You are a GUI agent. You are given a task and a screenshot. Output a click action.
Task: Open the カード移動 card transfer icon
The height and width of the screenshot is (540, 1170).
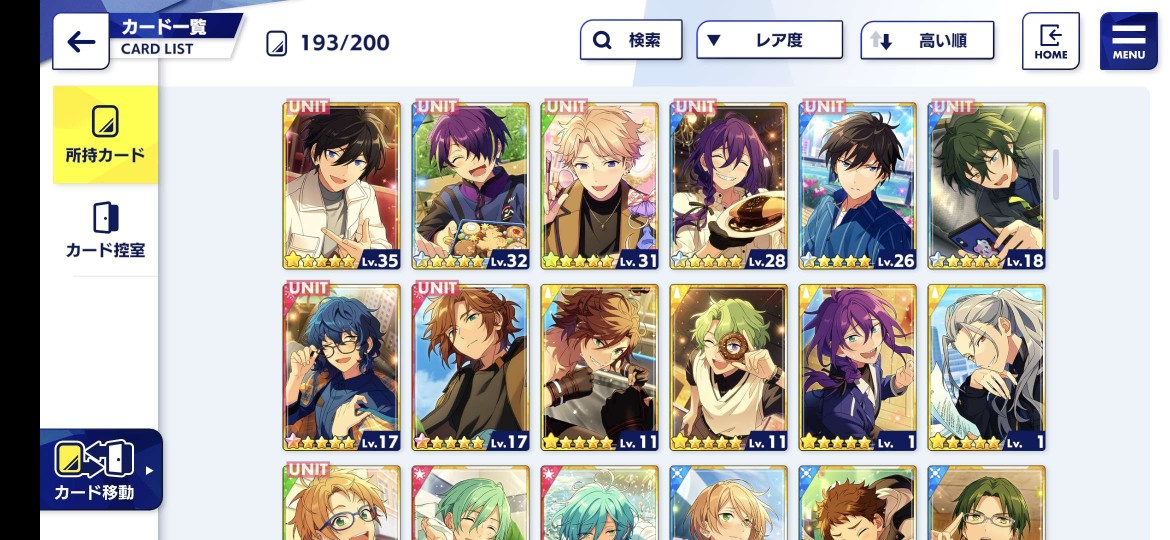pos(95,459)
